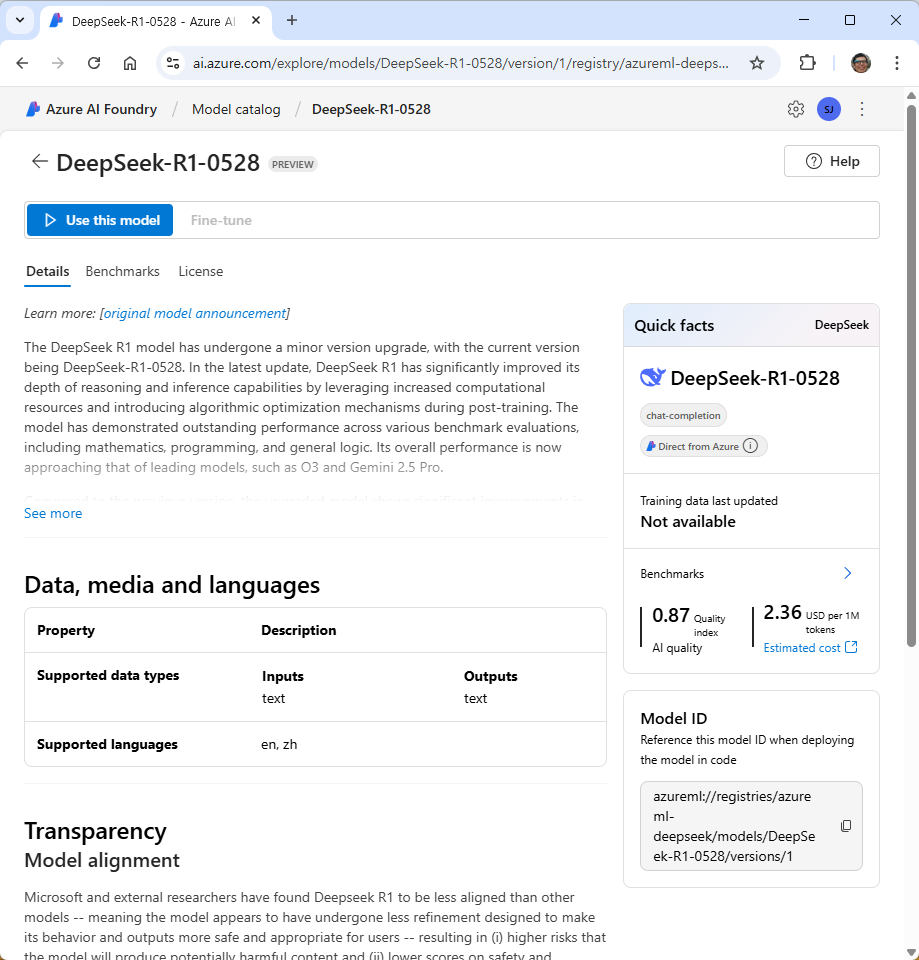Click the Fine-tune button

pyautogui.click(x=221, y=220)
